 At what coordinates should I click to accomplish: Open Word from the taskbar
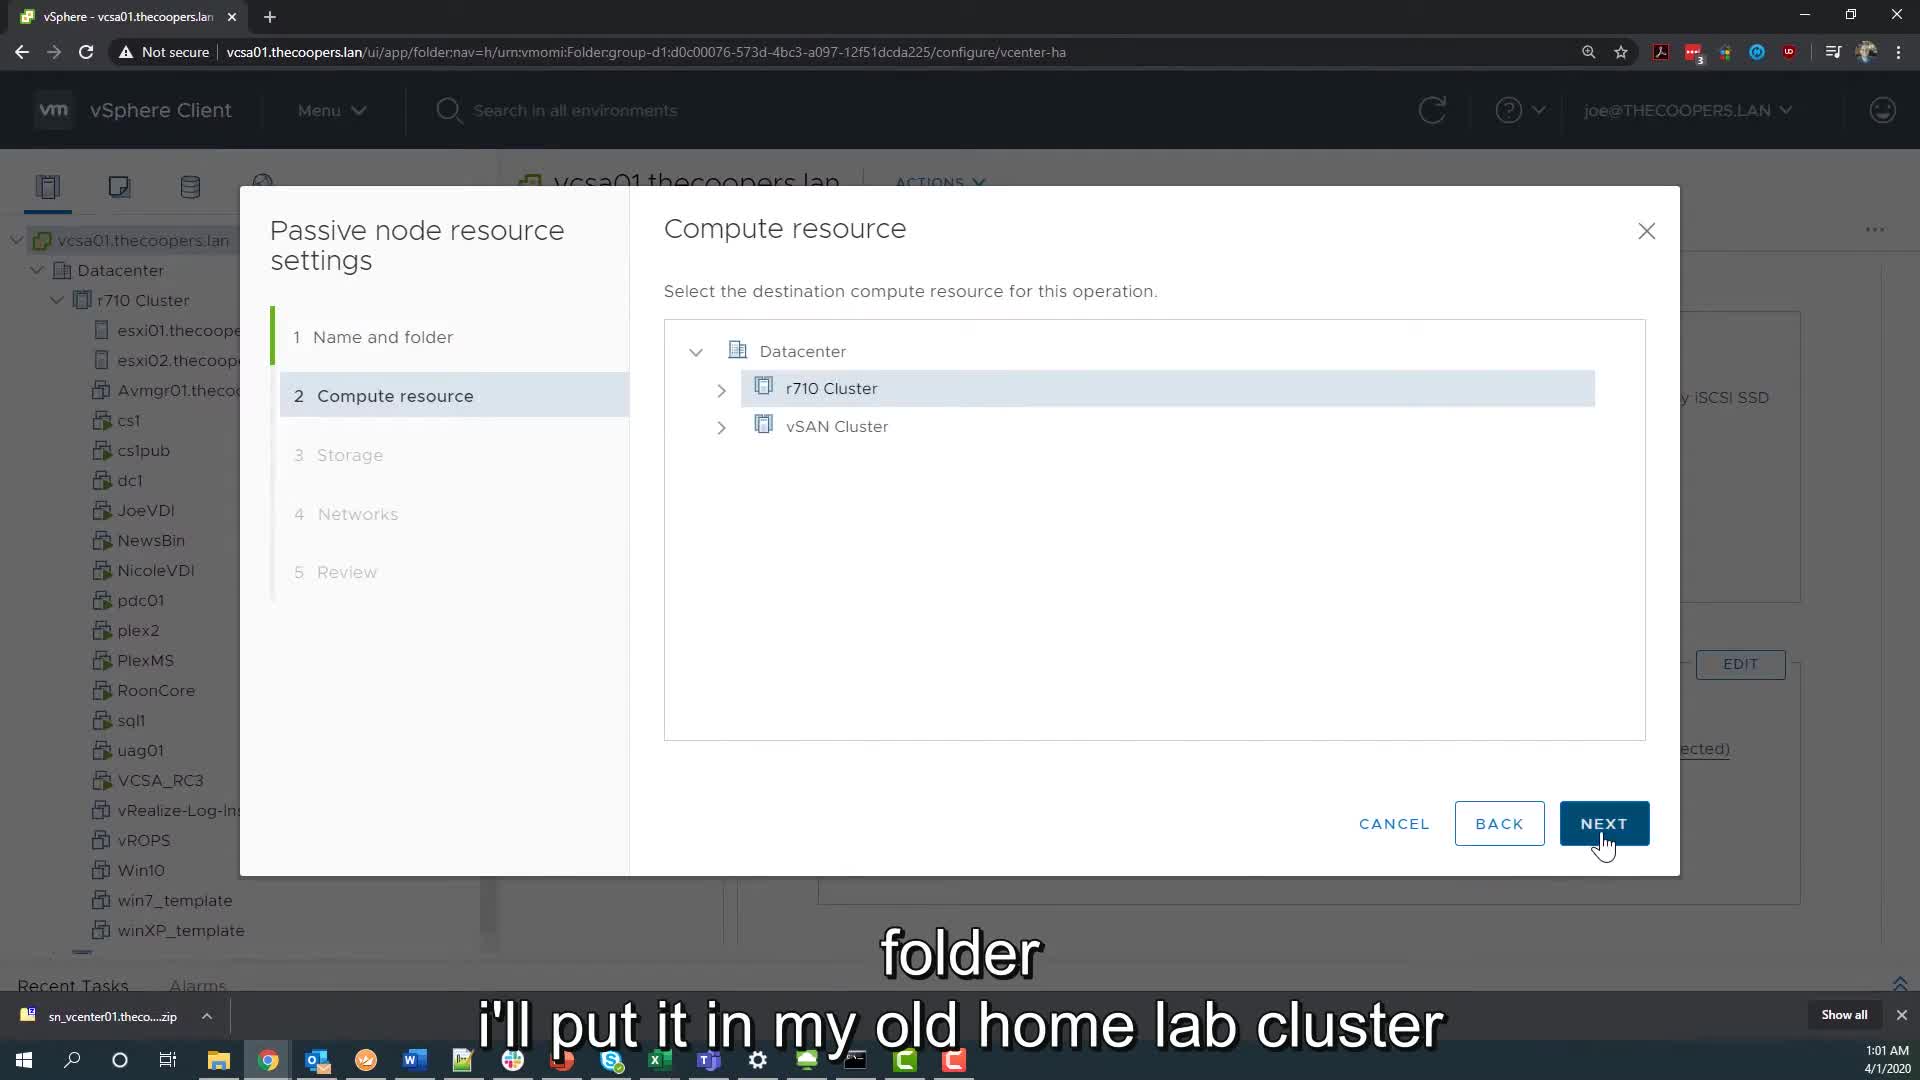pos(414,1060)
